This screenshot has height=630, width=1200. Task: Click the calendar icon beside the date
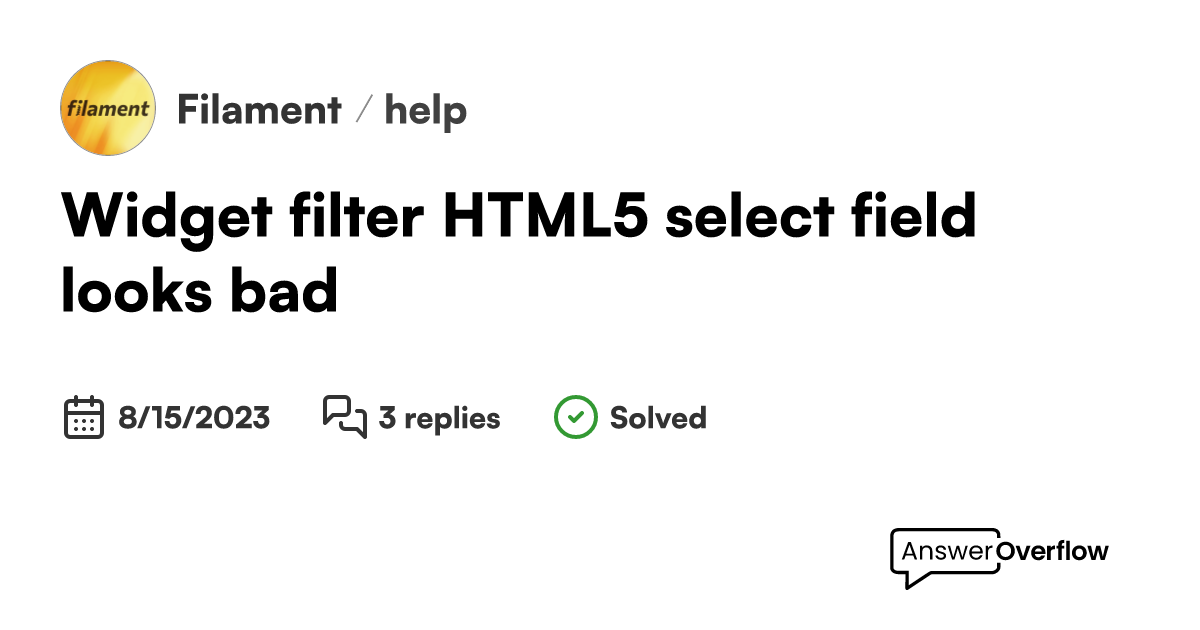(84, 417)
